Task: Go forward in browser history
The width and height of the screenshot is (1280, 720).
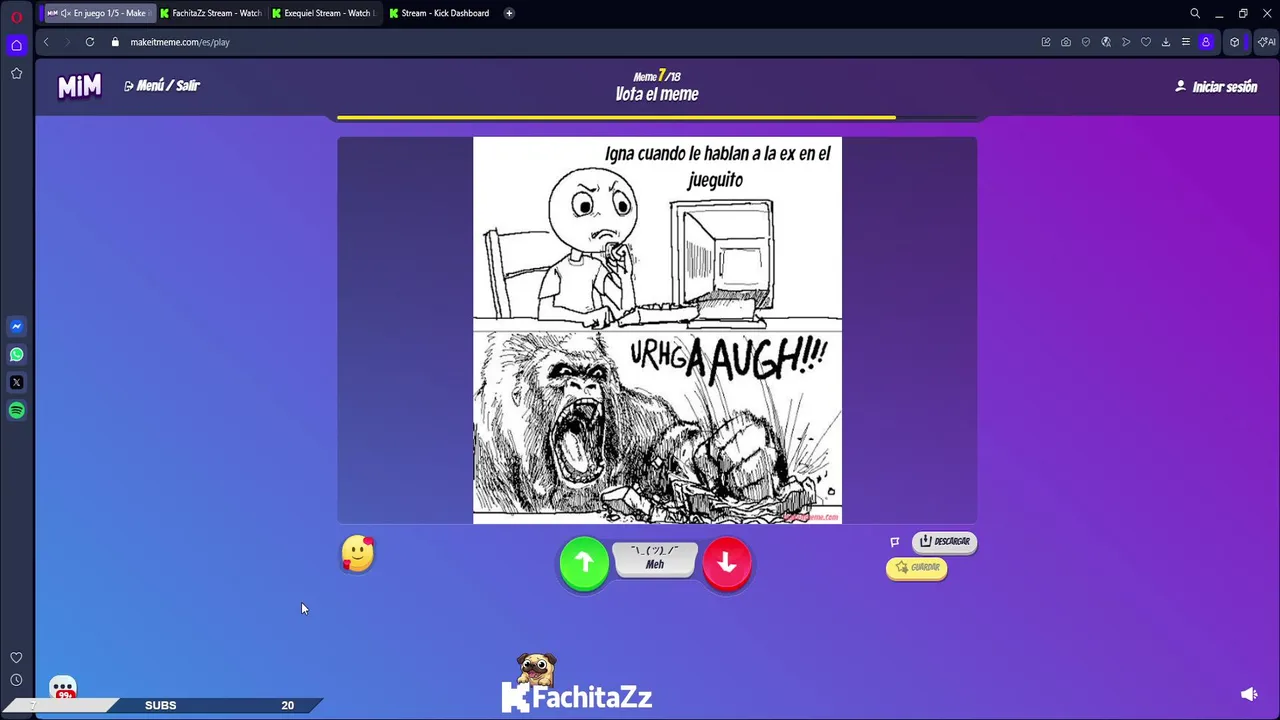Action: (67, 42)
